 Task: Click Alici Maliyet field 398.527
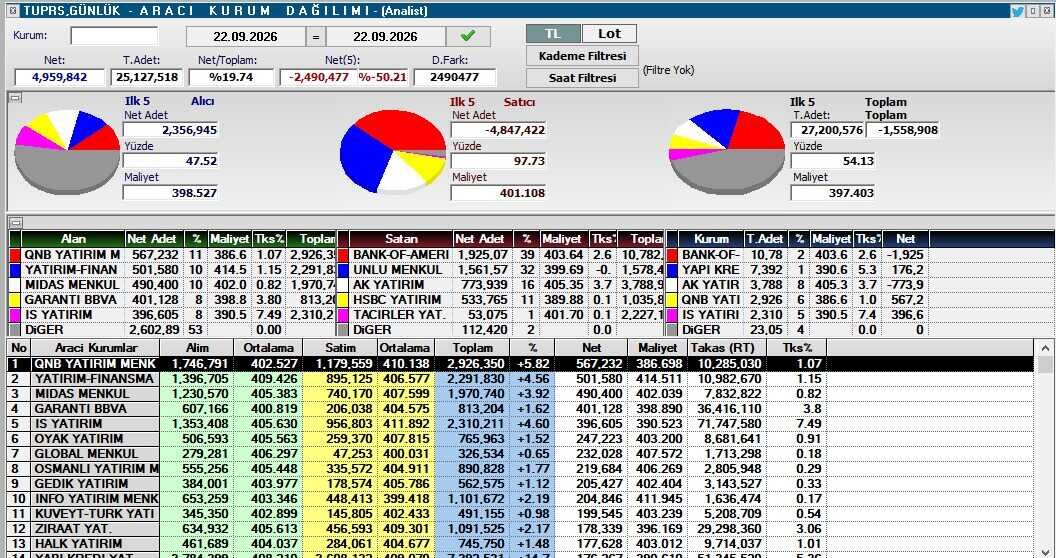171,193
